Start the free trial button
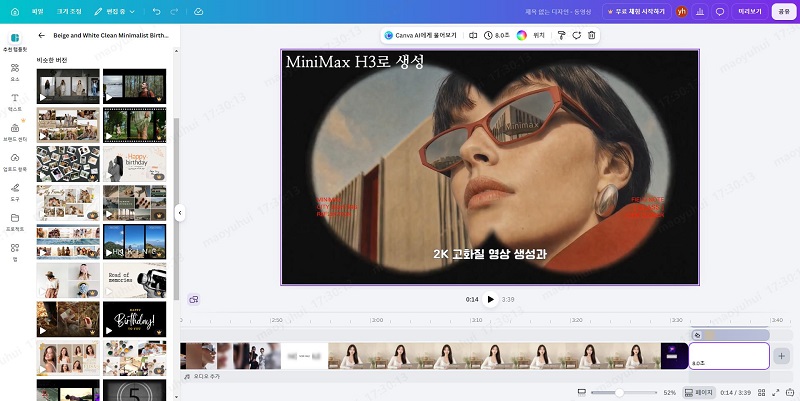Viewport: 800px width, 401px height. point(636,11)
